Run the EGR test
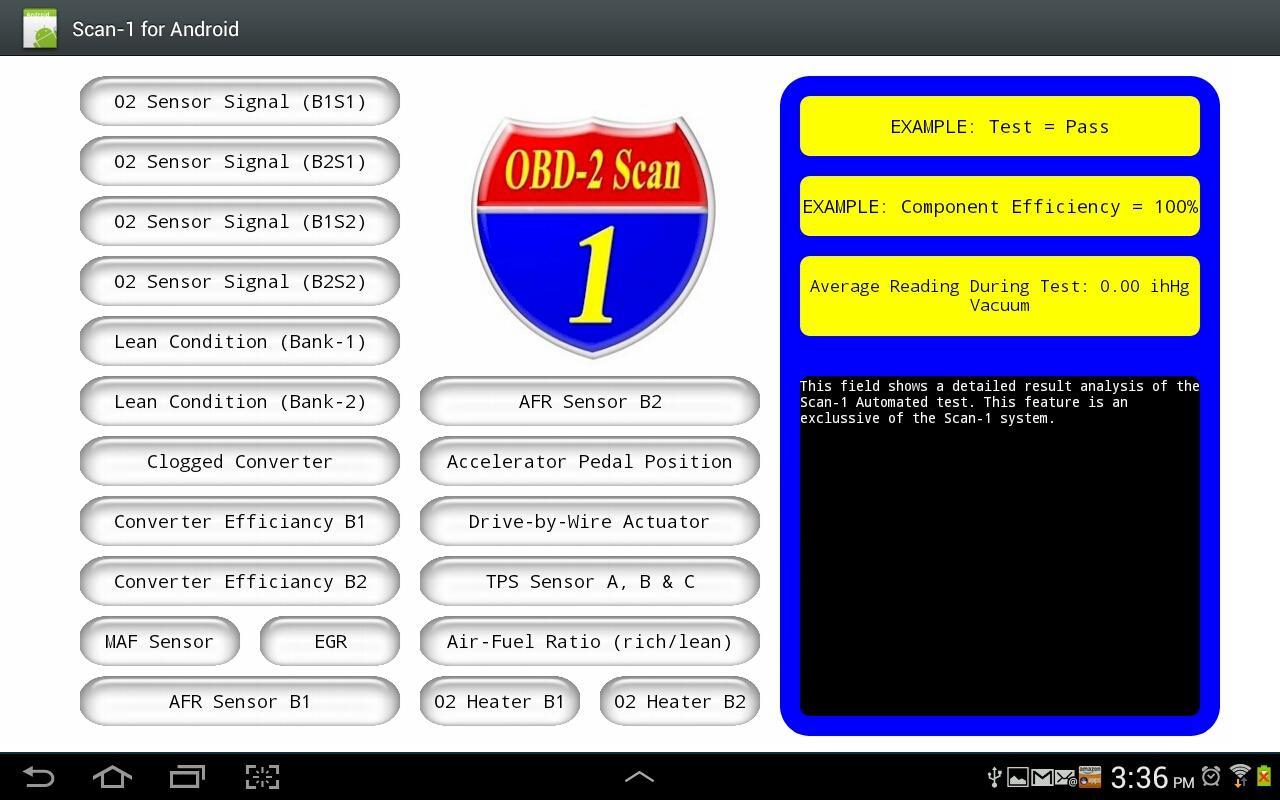1280x800 pixels. click(330, 641)
